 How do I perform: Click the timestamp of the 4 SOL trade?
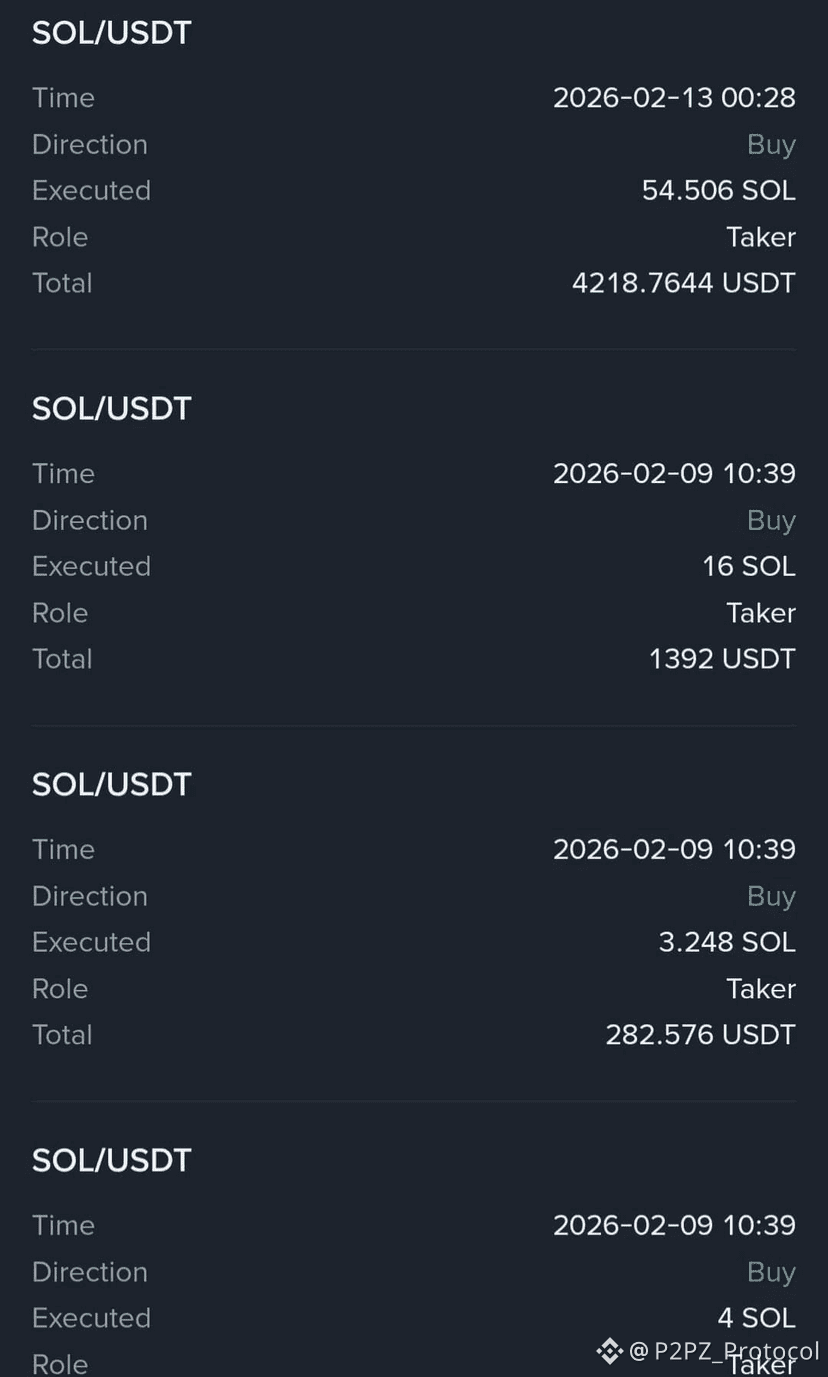pos(675,1226)
